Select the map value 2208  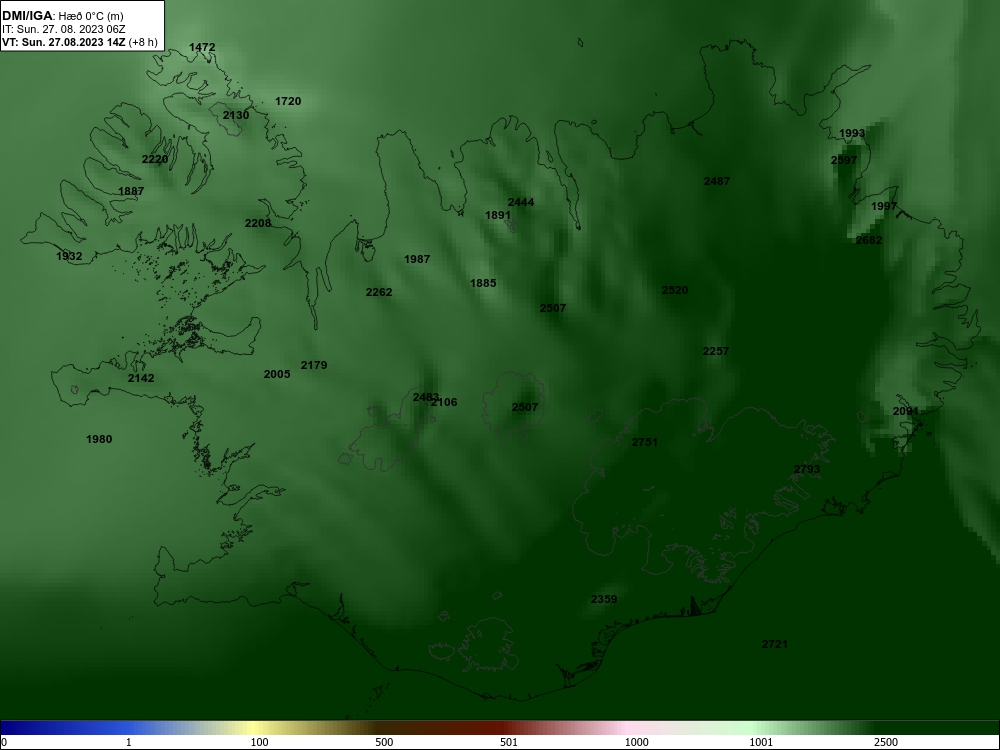258,223
